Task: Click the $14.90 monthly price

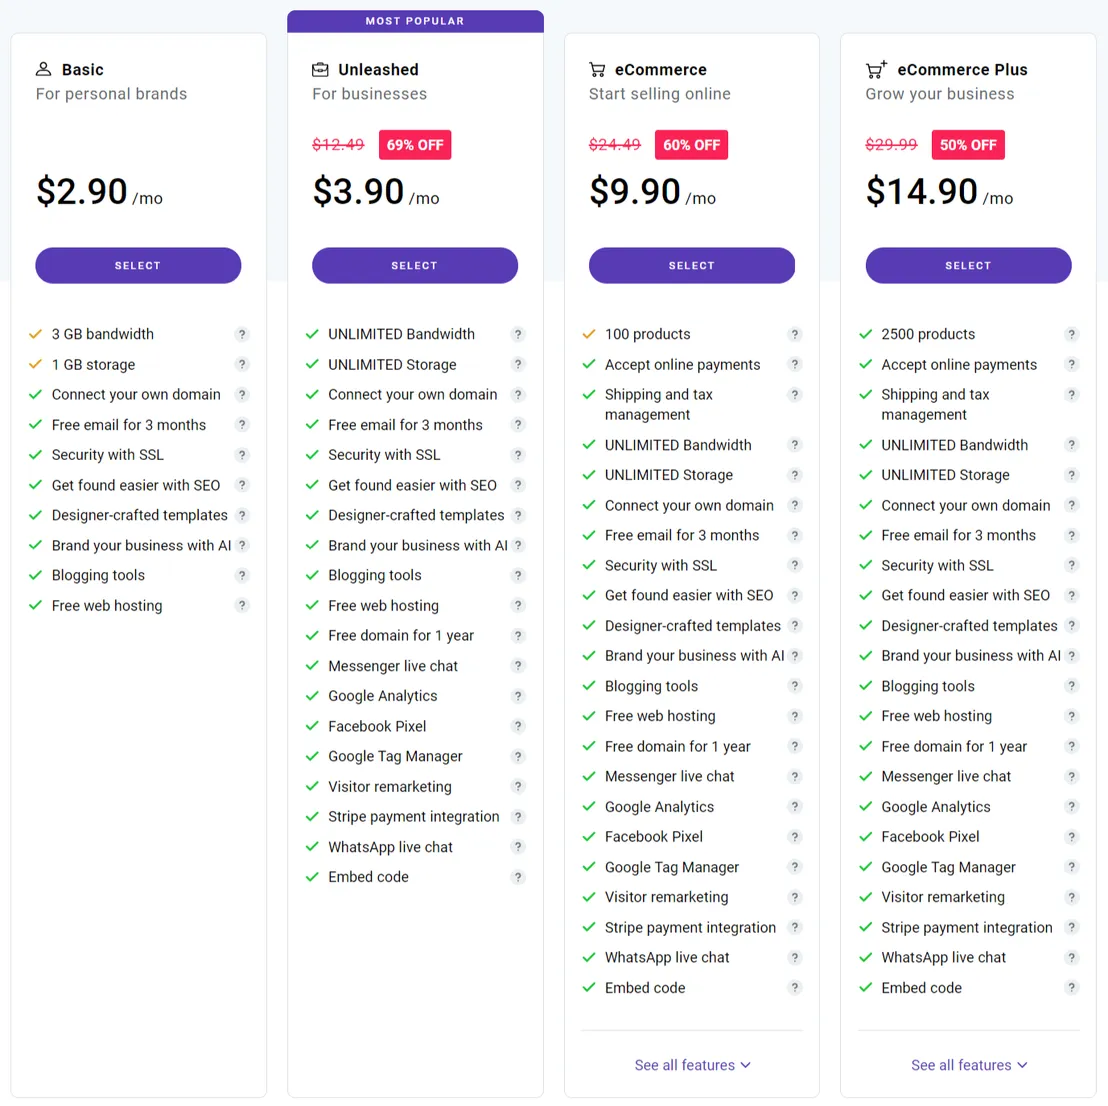Action: 921,191
